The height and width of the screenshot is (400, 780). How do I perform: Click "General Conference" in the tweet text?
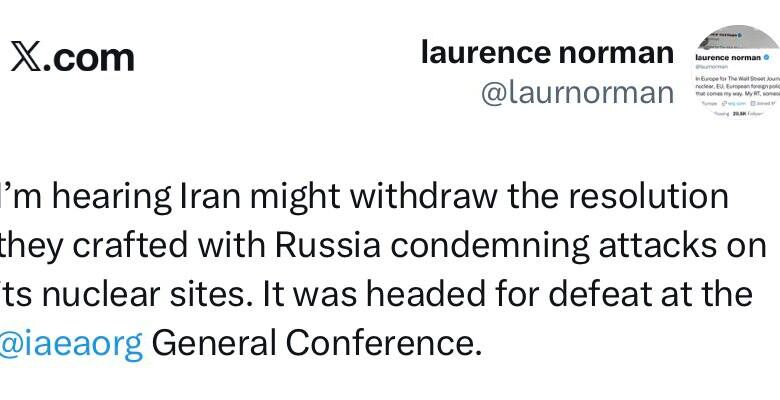click(x=316, y=343)
